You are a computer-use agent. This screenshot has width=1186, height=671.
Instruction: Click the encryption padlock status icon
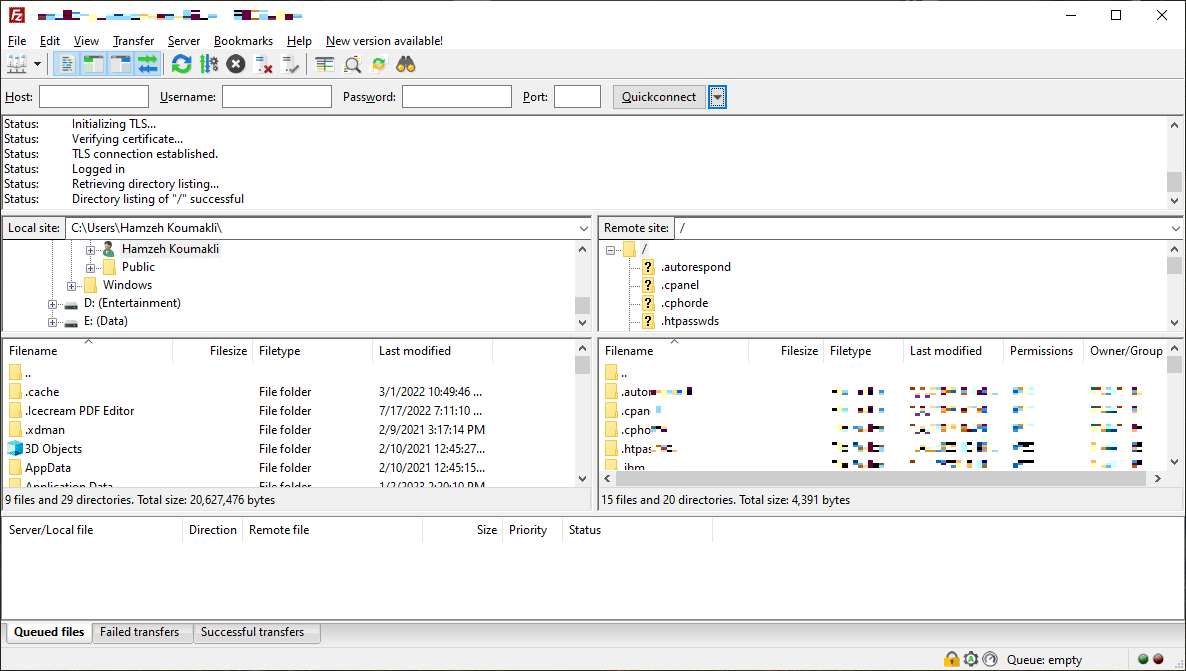click(952, 659)
